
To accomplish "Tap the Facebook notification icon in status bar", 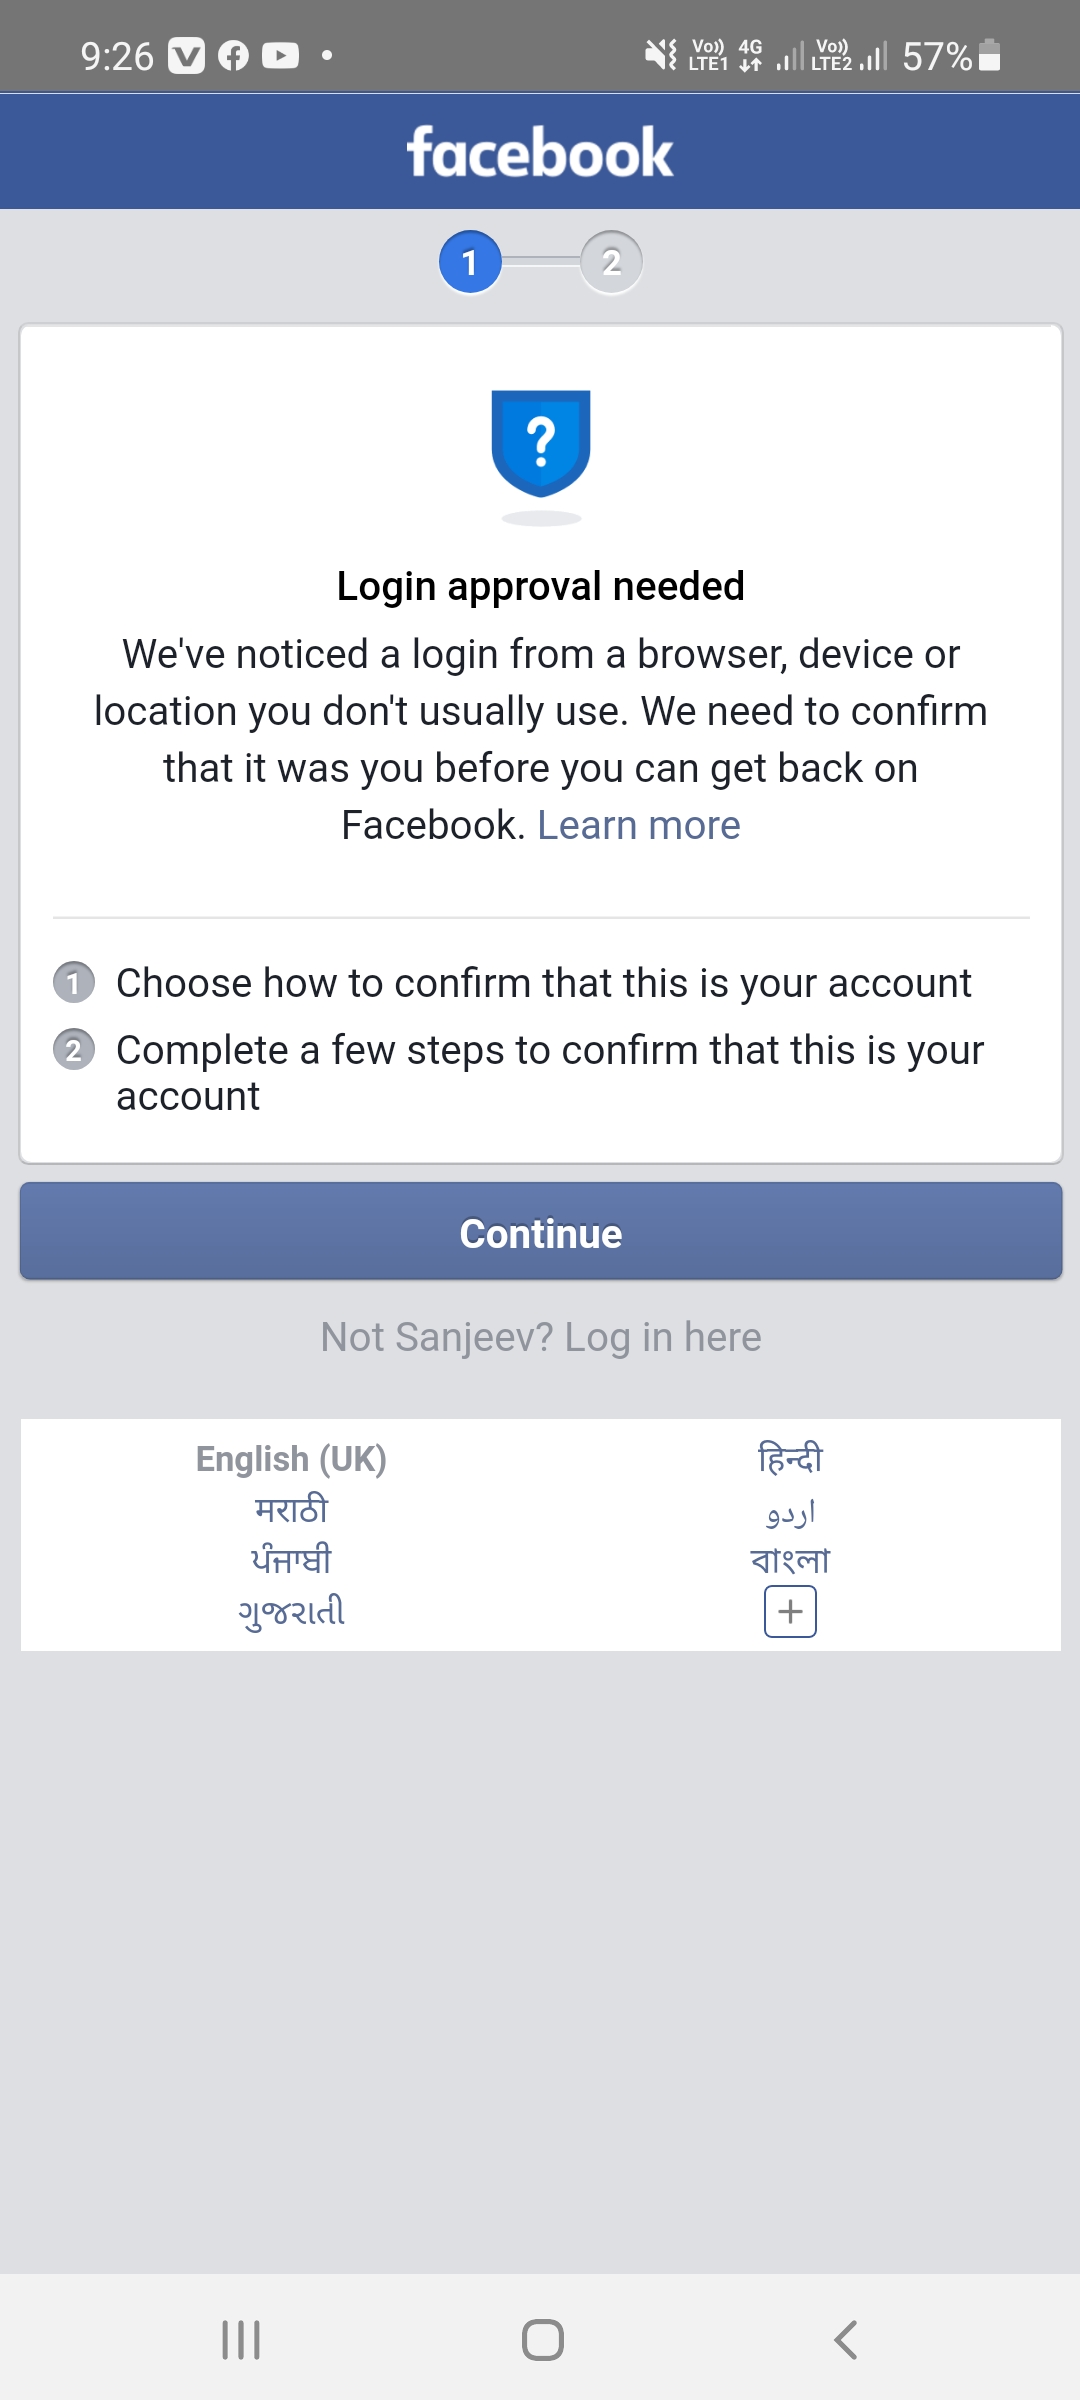I will pos(235,56).
